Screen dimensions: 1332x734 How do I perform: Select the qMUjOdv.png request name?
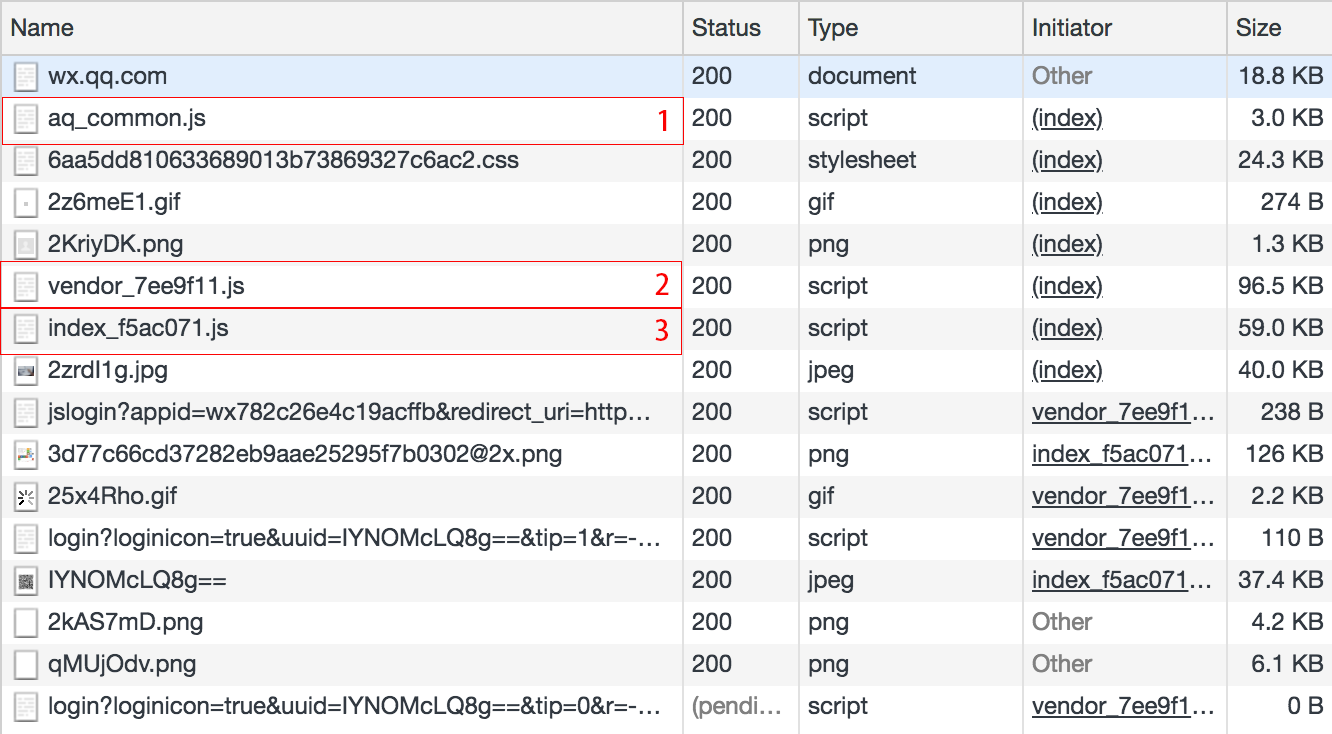coord(122,665)
